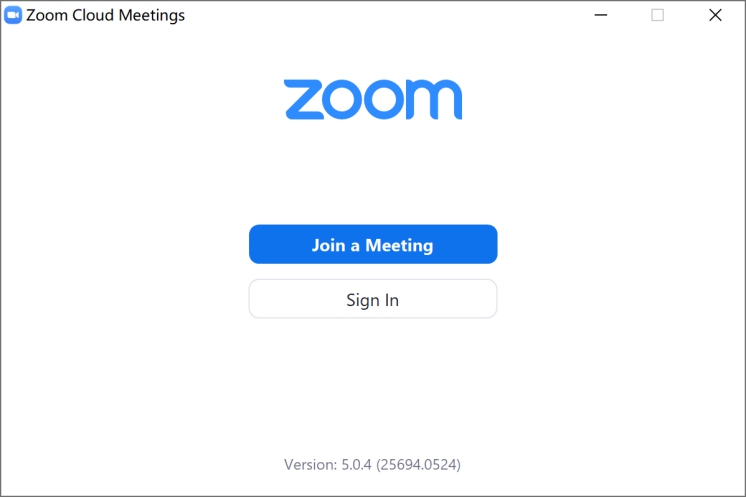746x498 pixels.
Task: Click the word 'Cloud' in the window title
Action: 93,15
